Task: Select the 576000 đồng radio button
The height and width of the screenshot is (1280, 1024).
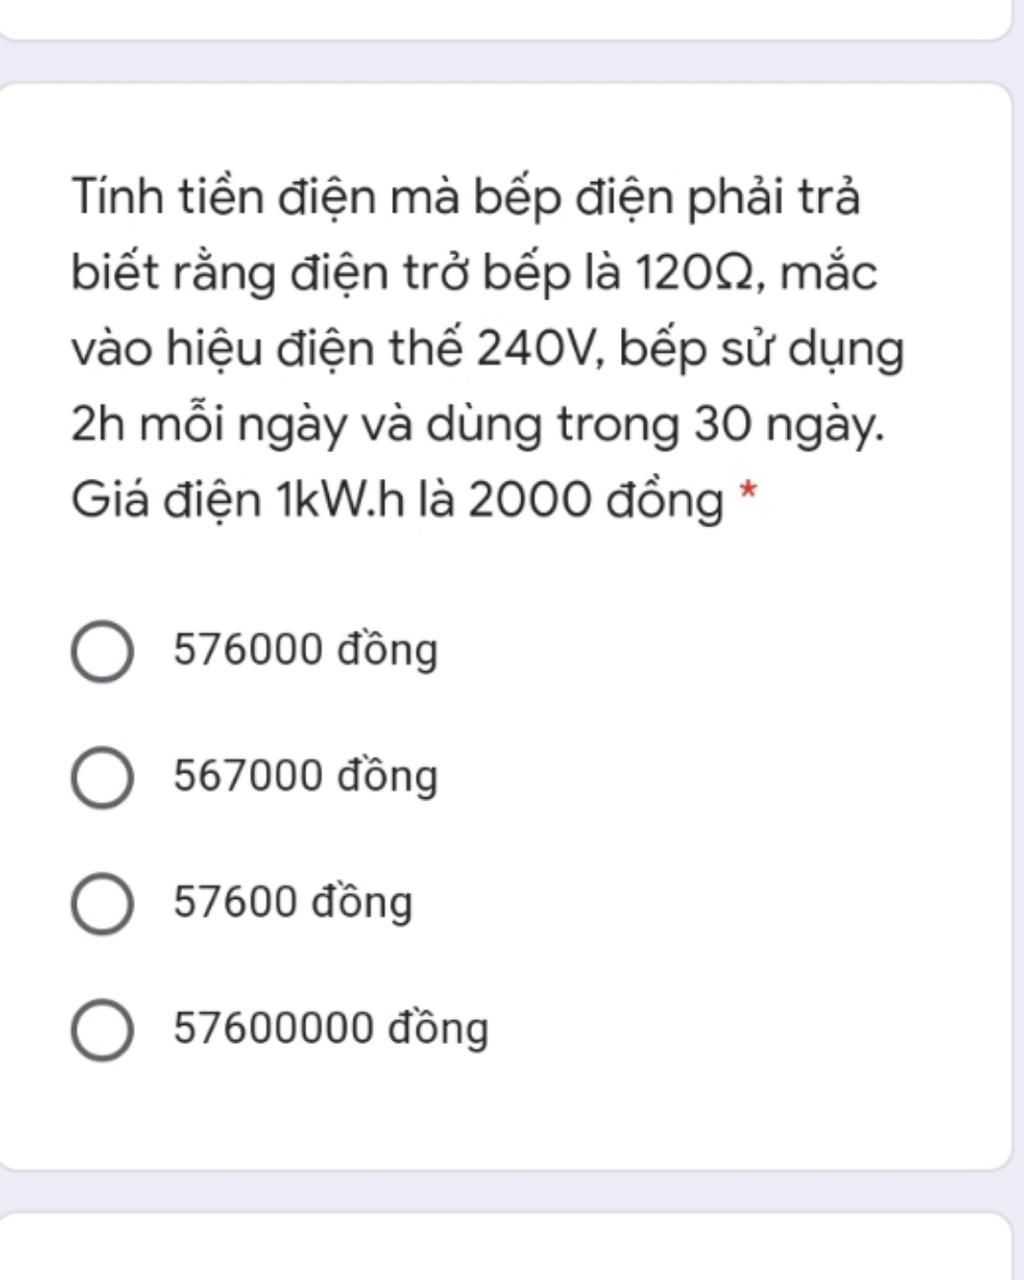Action: click(x=102, y=651)
